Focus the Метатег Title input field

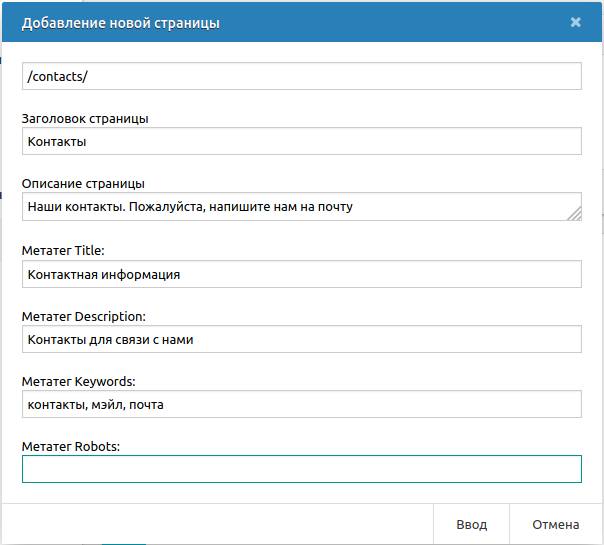coord(302,274)
